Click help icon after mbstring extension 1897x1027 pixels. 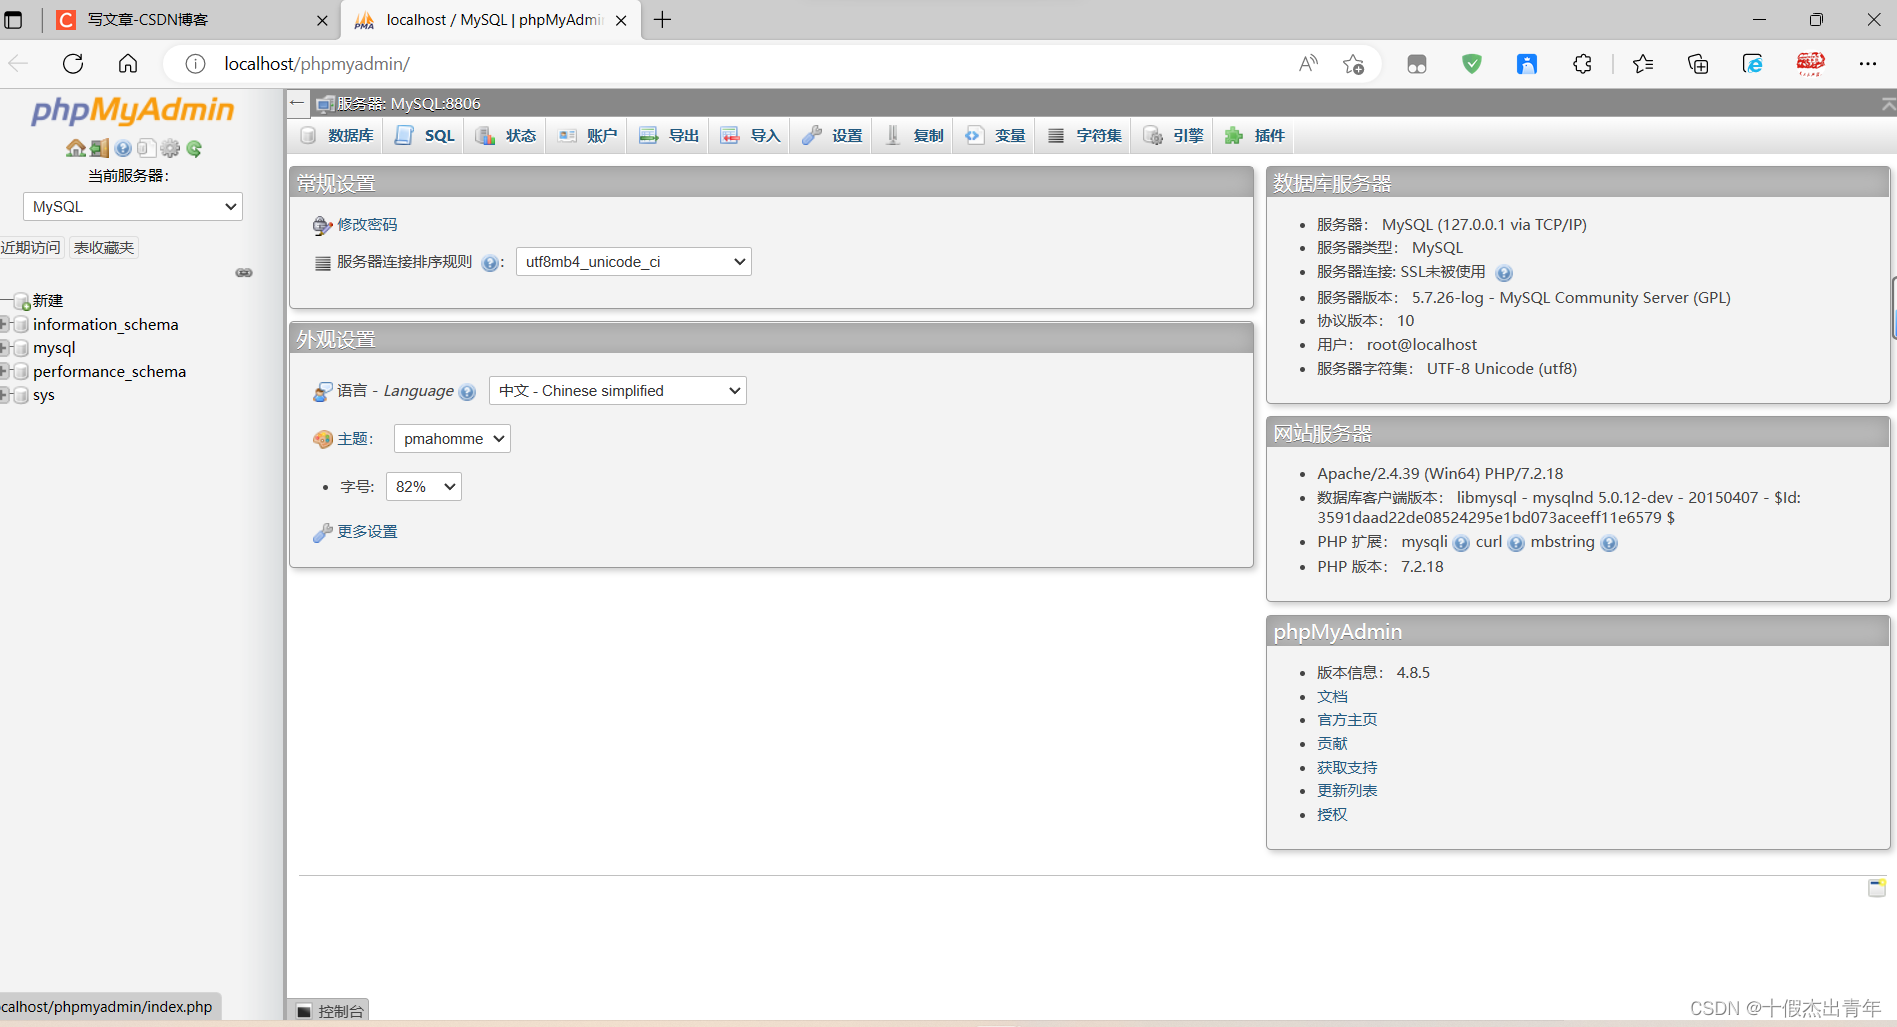click(1608, 543)
